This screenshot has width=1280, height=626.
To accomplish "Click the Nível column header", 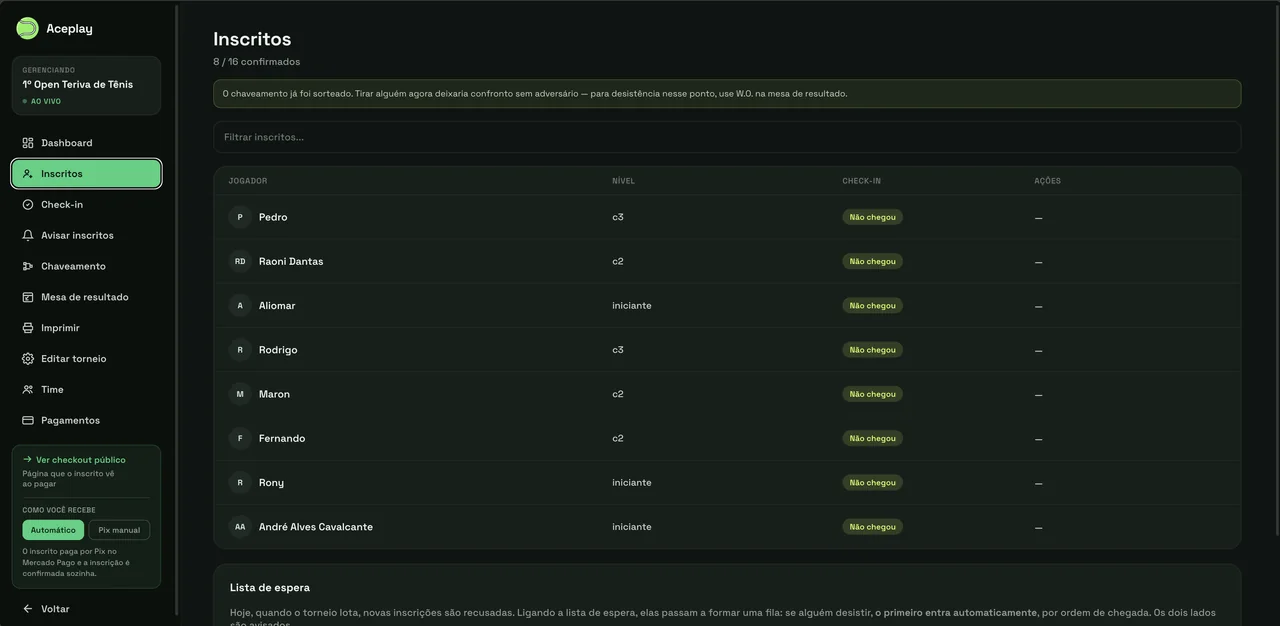I will coord(623,181).
